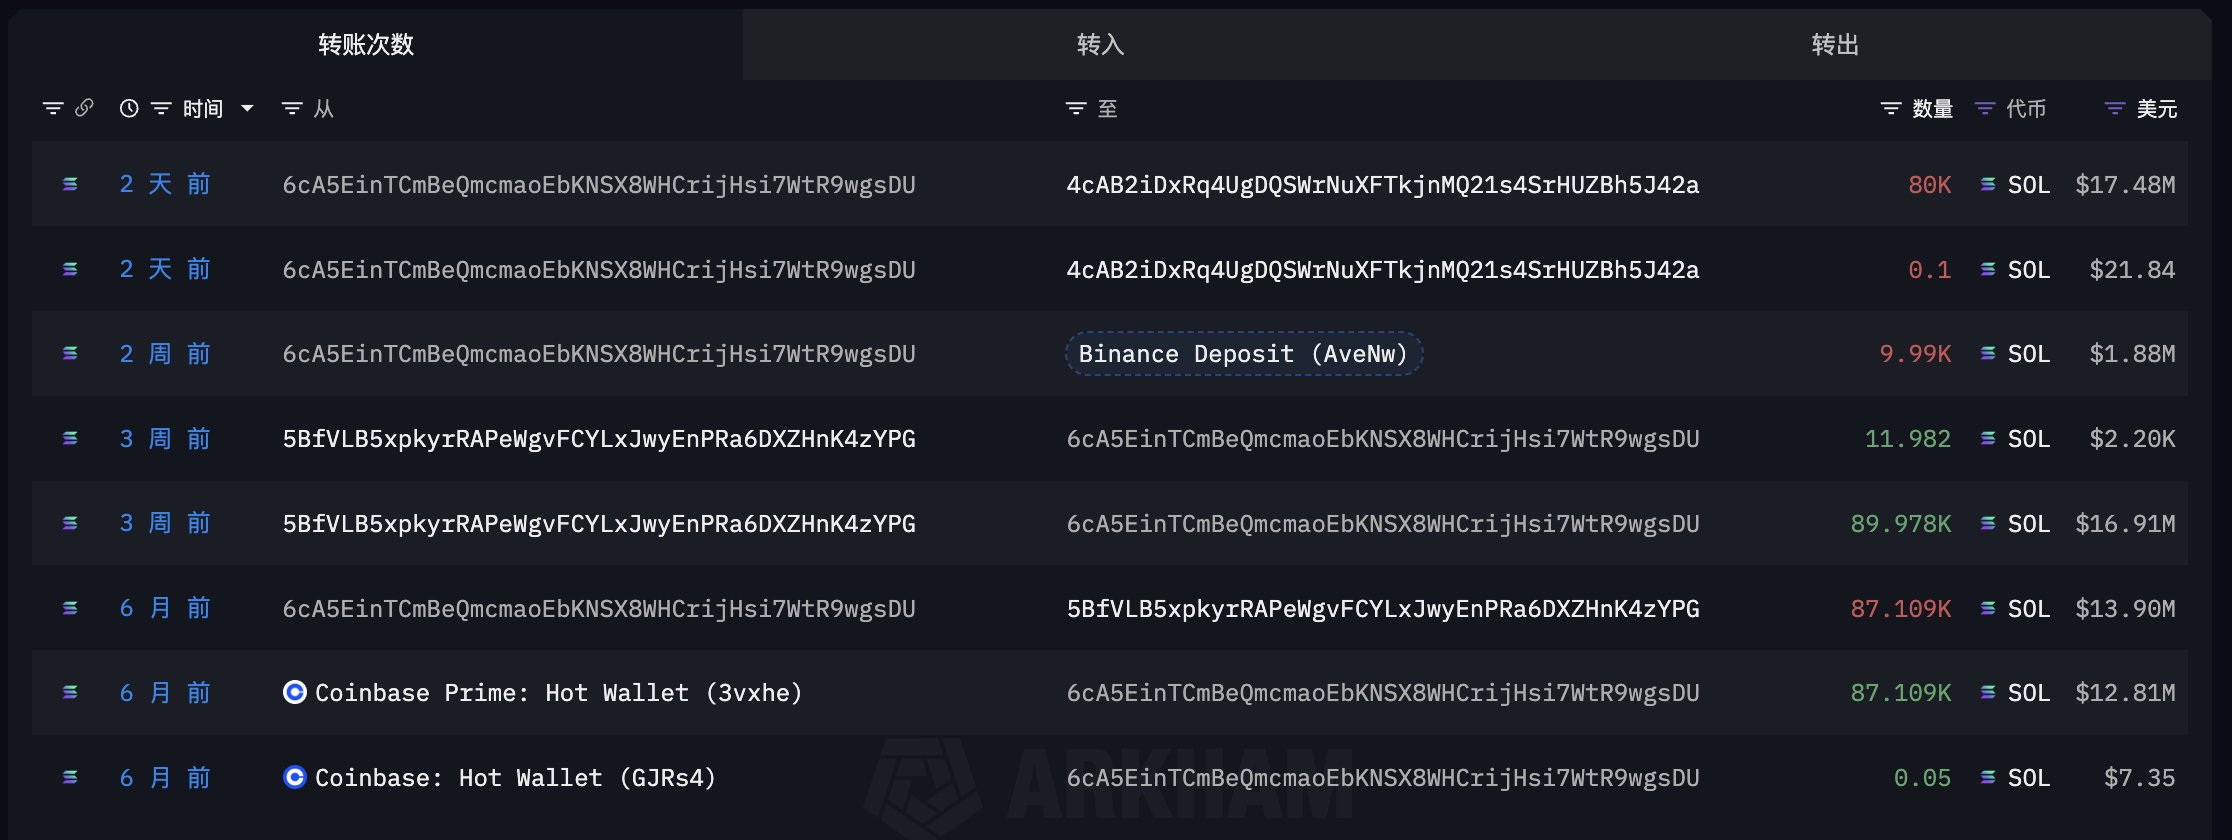Screen dimensions: 2232x840
Task: Open the filter icon next to 从
Action: 292,109
